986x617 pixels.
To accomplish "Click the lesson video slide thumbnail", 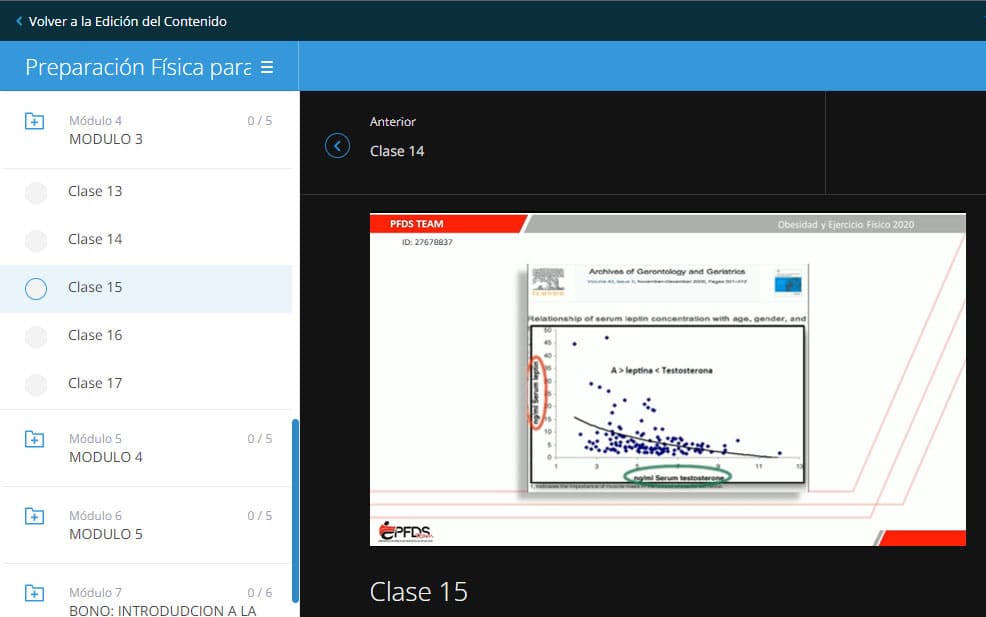I will point(667,380).
